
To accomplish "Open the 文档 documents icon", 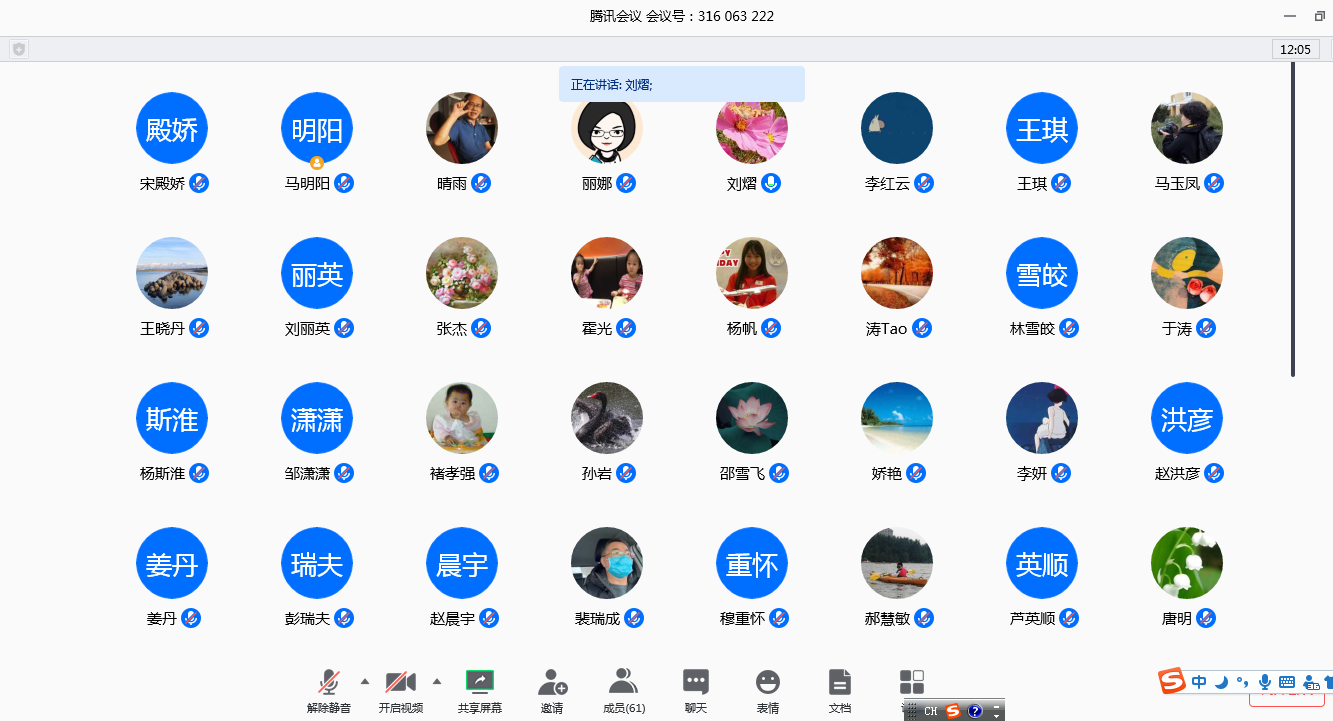I will (x=840, y=683).
